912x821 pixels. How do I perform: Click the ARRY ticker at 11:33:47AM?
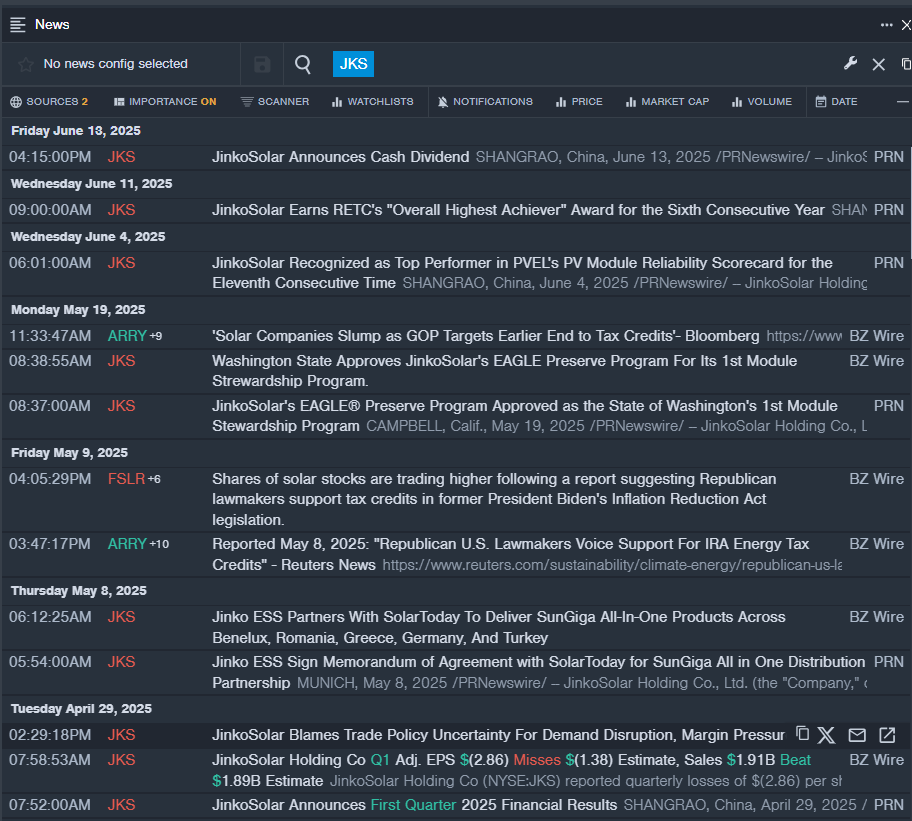[x=127, y=336]
